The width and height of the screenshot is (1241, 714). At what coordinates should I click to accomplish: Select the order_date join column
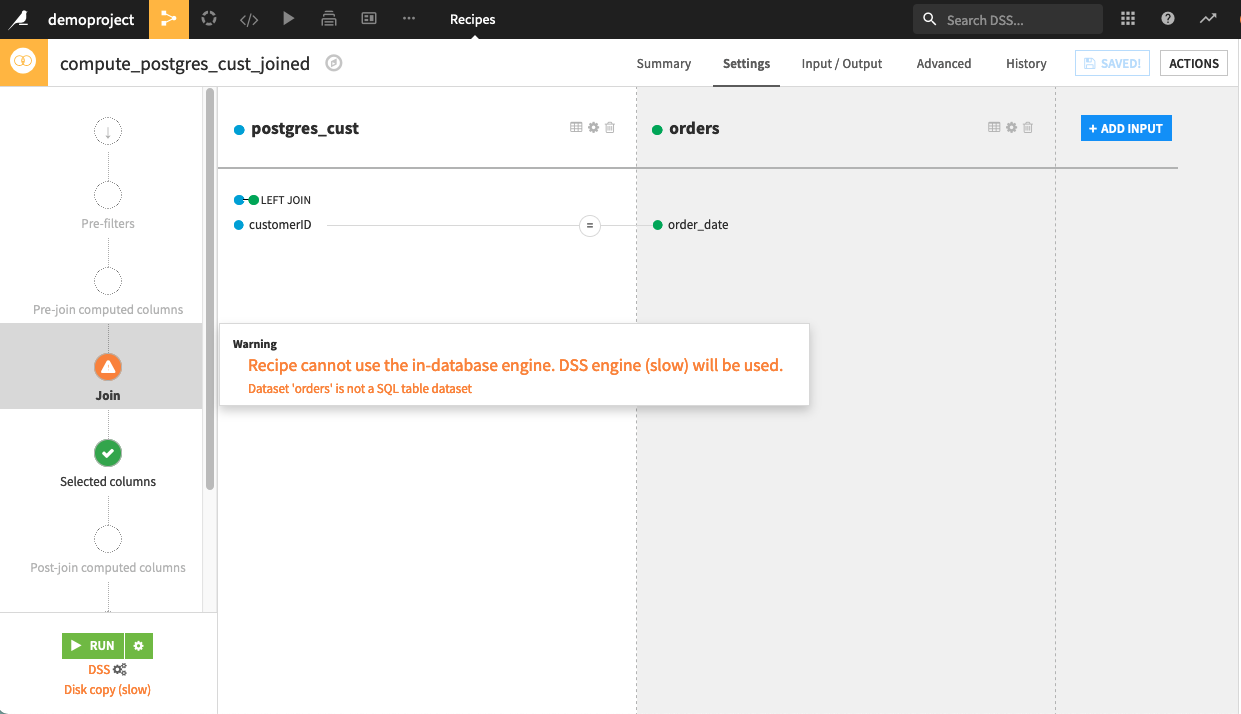pyautogui.click(x=698, y=225)
